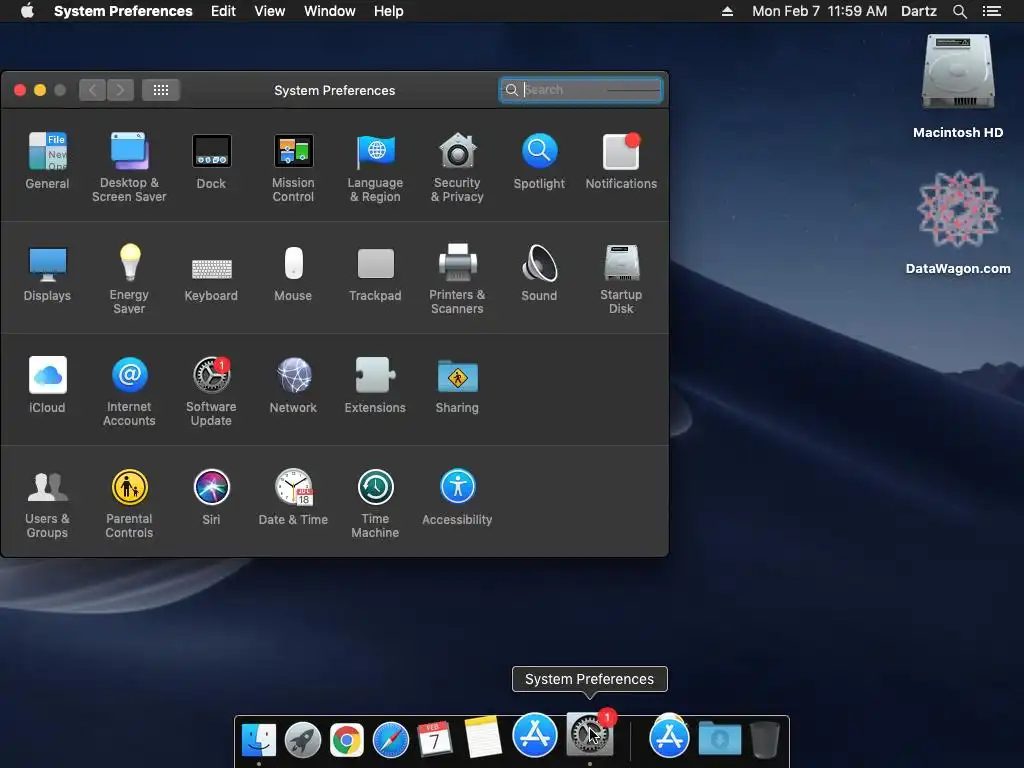This screenshot has height=768, width=1024.
Task: Open Notifications preferences
Action: 621,161
